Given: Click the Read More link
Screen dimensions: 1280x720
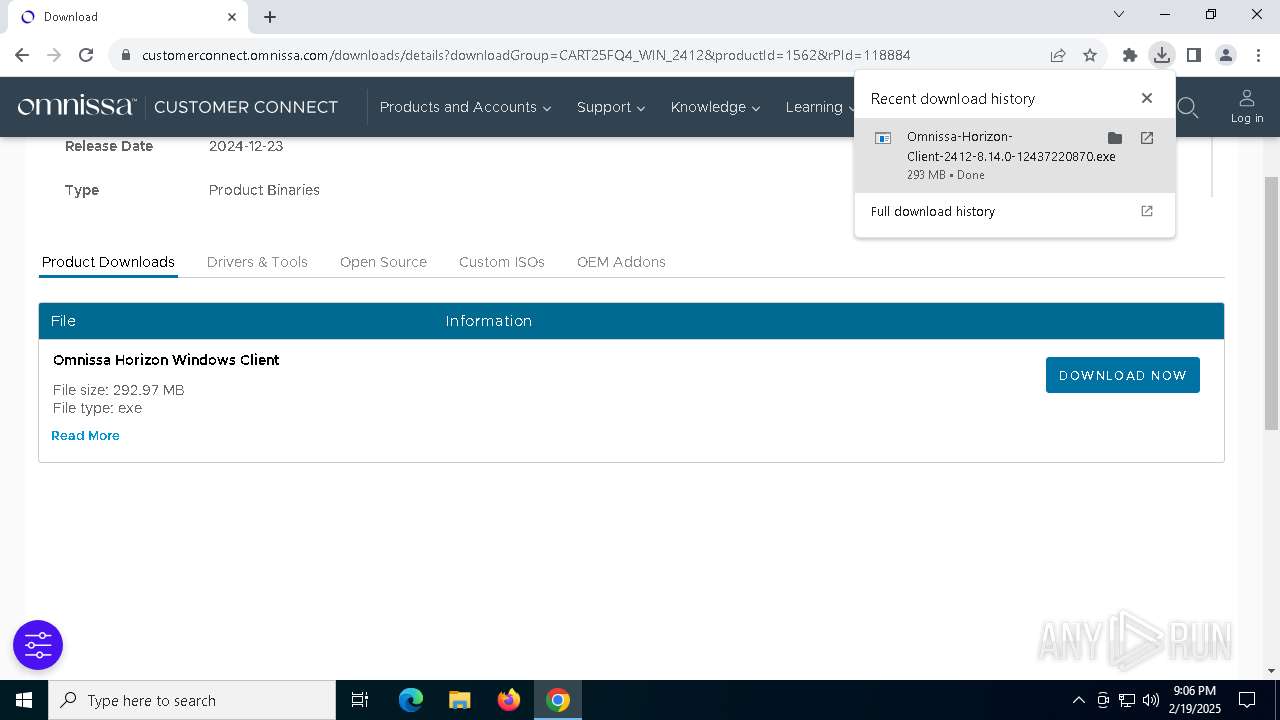Looking at the screenshot, I should point(85,436).
